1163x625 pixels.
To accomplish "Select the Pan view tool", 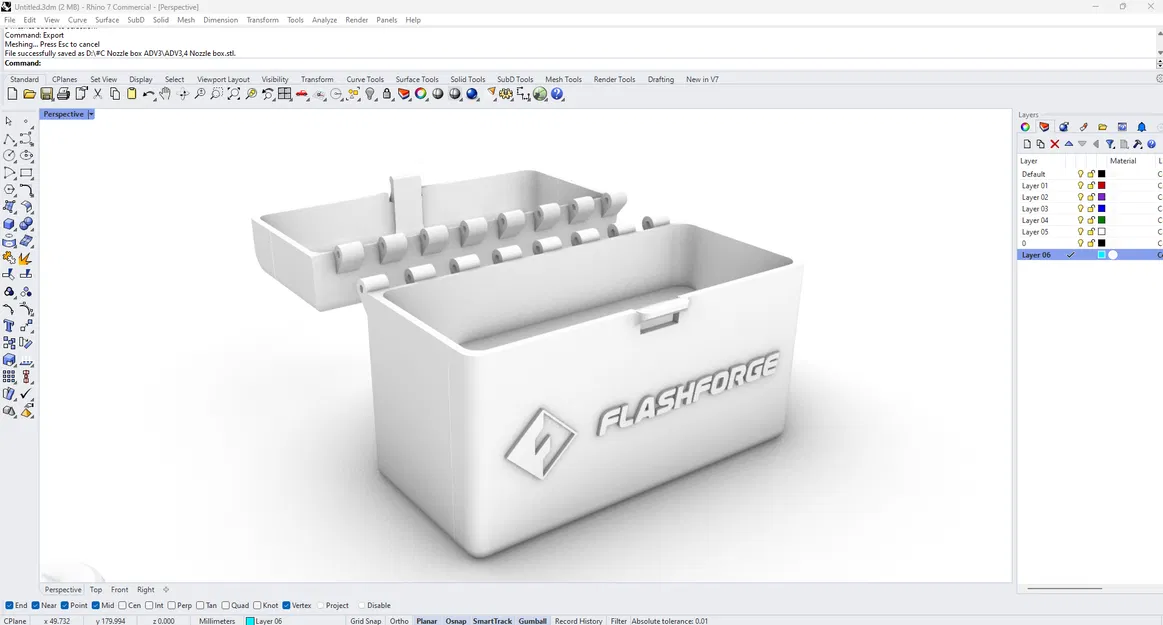I will pyautogui.click(x=166, y=94).
